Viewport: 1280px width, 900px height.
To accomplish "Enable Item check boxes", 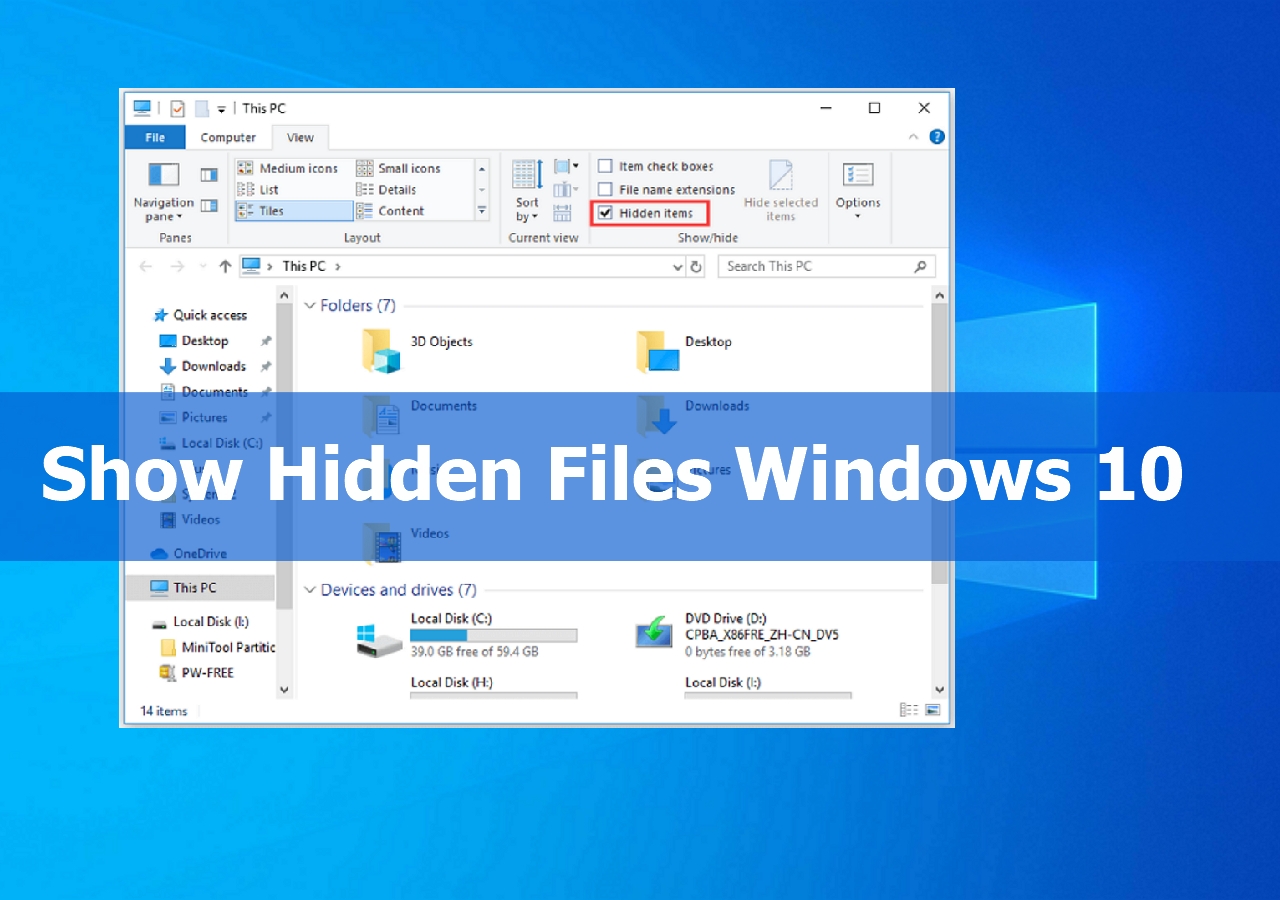I will pos(605,166).
